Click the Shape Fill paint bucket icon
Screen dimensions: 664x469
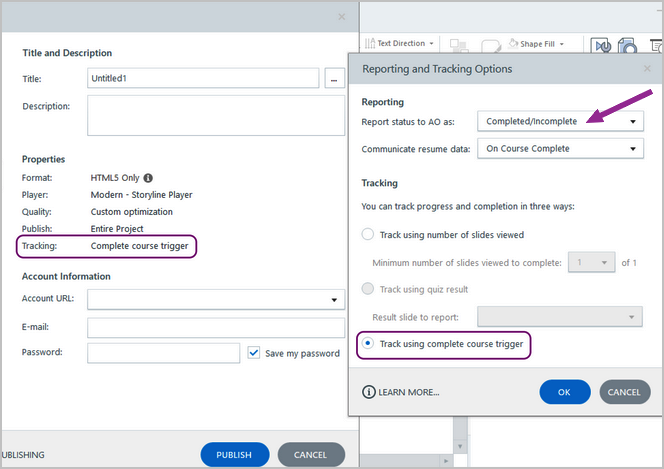(x=513, y=43)
